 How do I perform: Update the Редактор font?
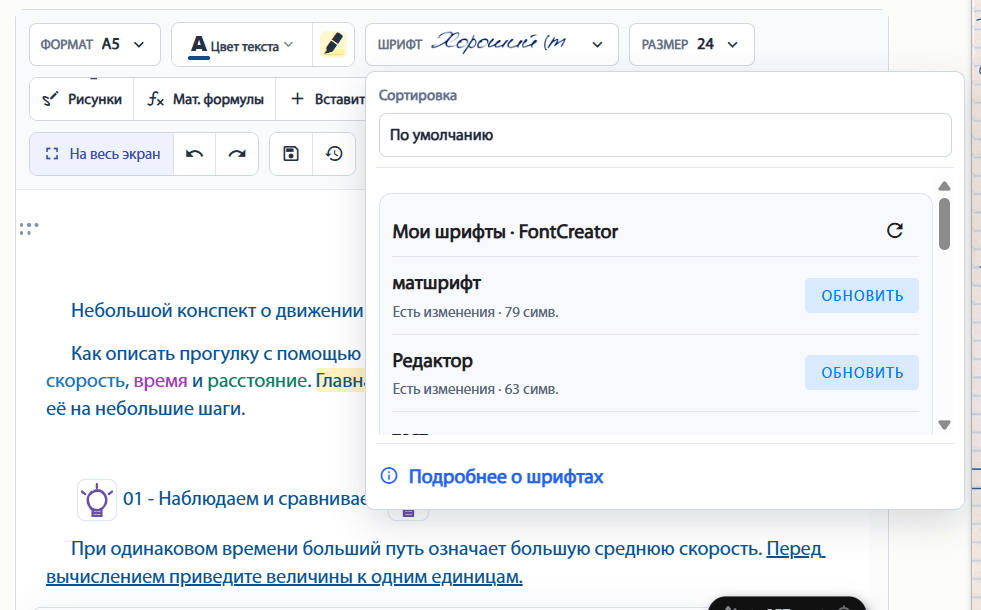tap(862, 372)
